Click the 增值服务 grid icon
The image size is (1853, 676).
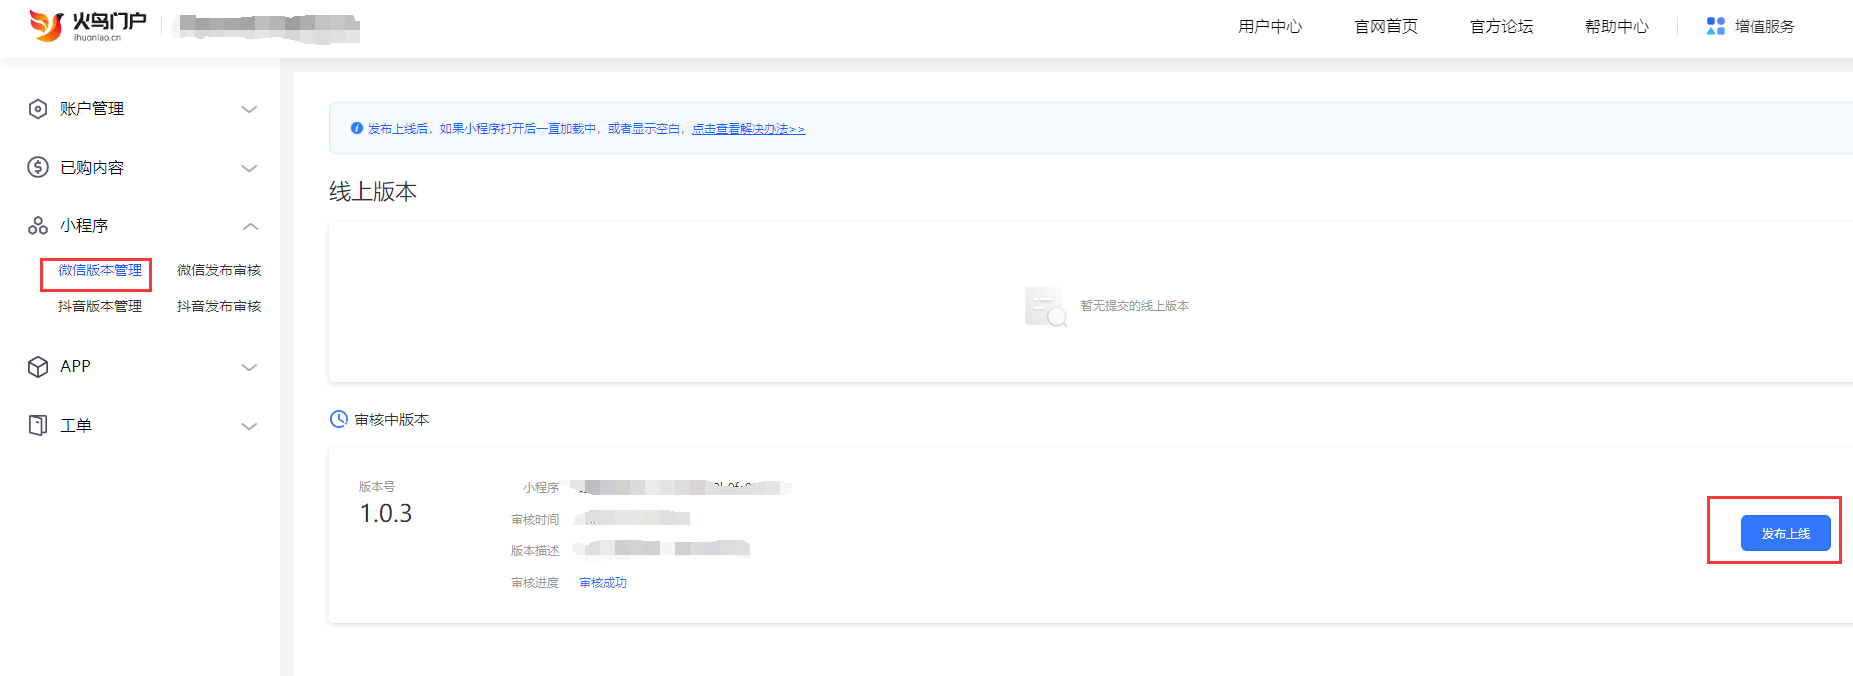(1716, 26)
